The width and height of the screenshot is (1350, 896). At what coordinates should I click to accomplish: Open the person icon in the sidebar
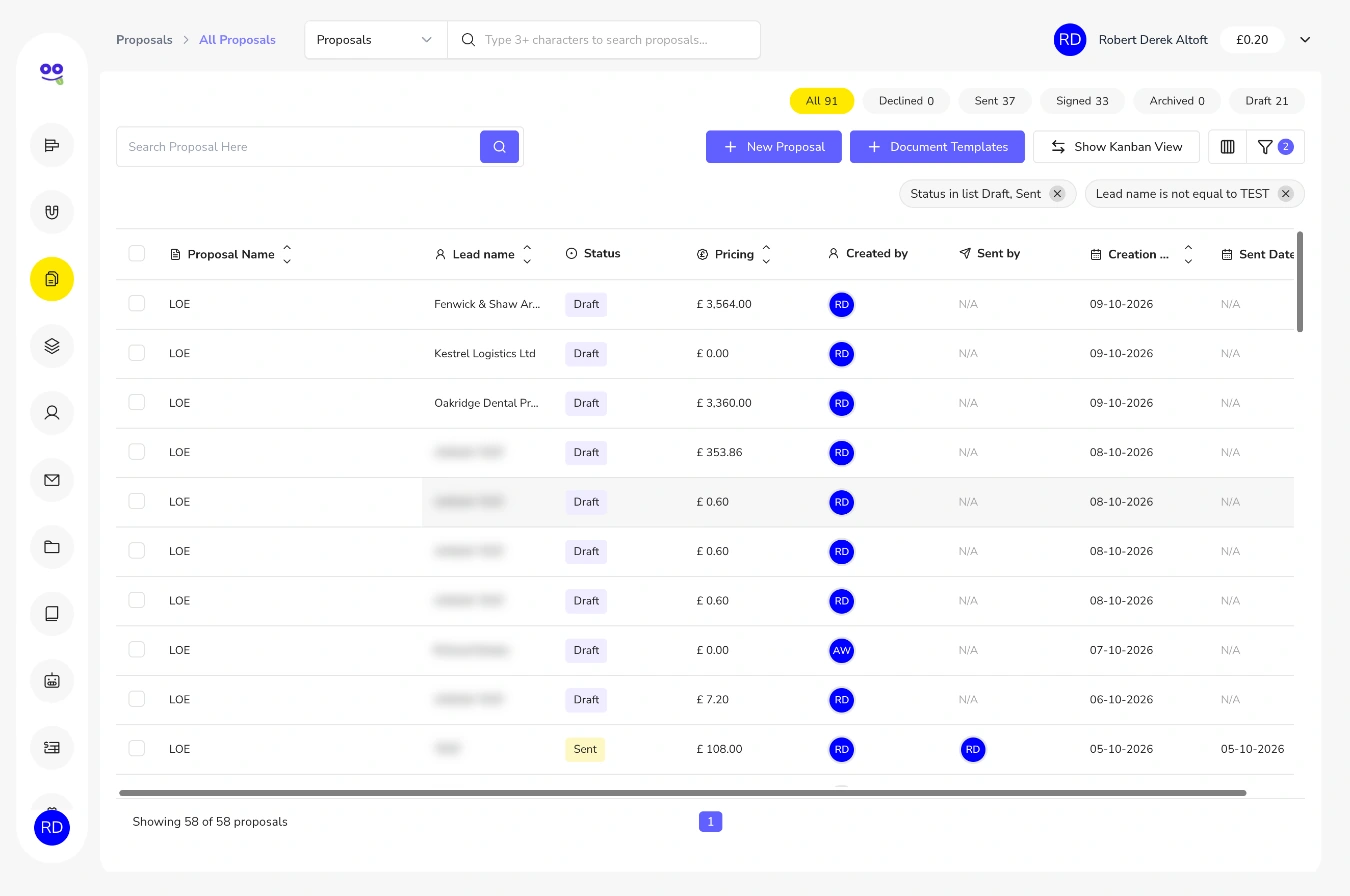tap(52, 413)
